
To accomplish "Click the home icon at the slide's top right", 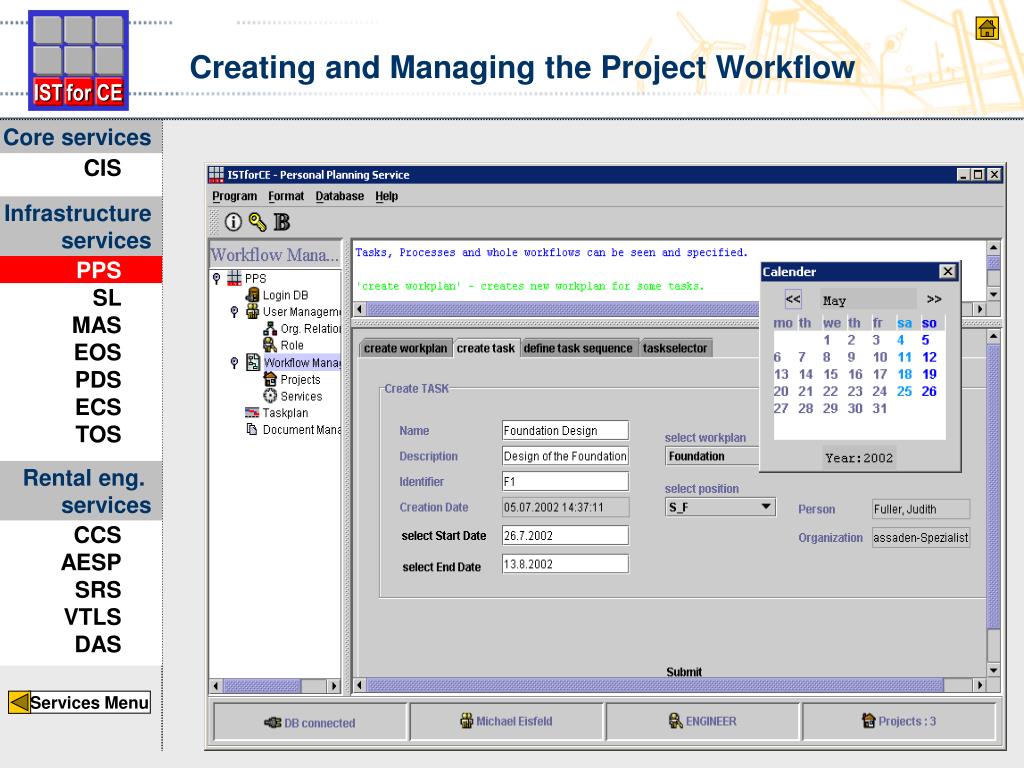I will tap(987, 28).
